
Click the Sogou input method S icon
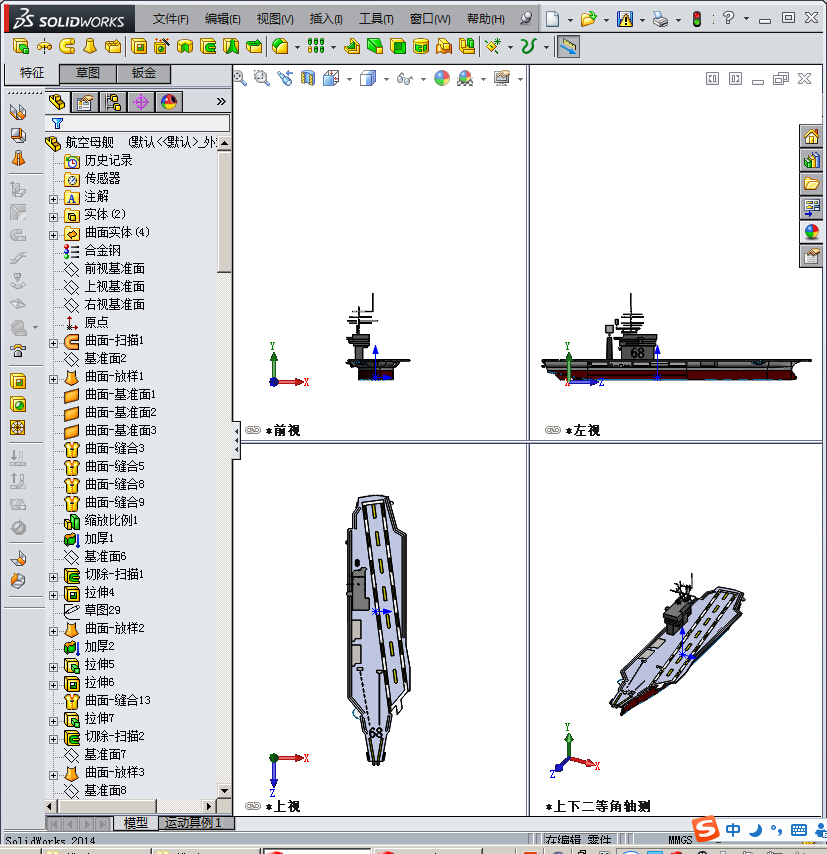tap(706, 828)
